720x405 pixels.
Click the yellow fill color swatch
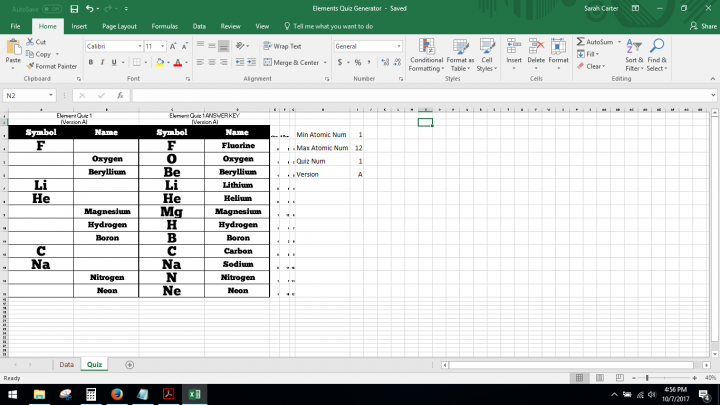[x=156, y=62]
